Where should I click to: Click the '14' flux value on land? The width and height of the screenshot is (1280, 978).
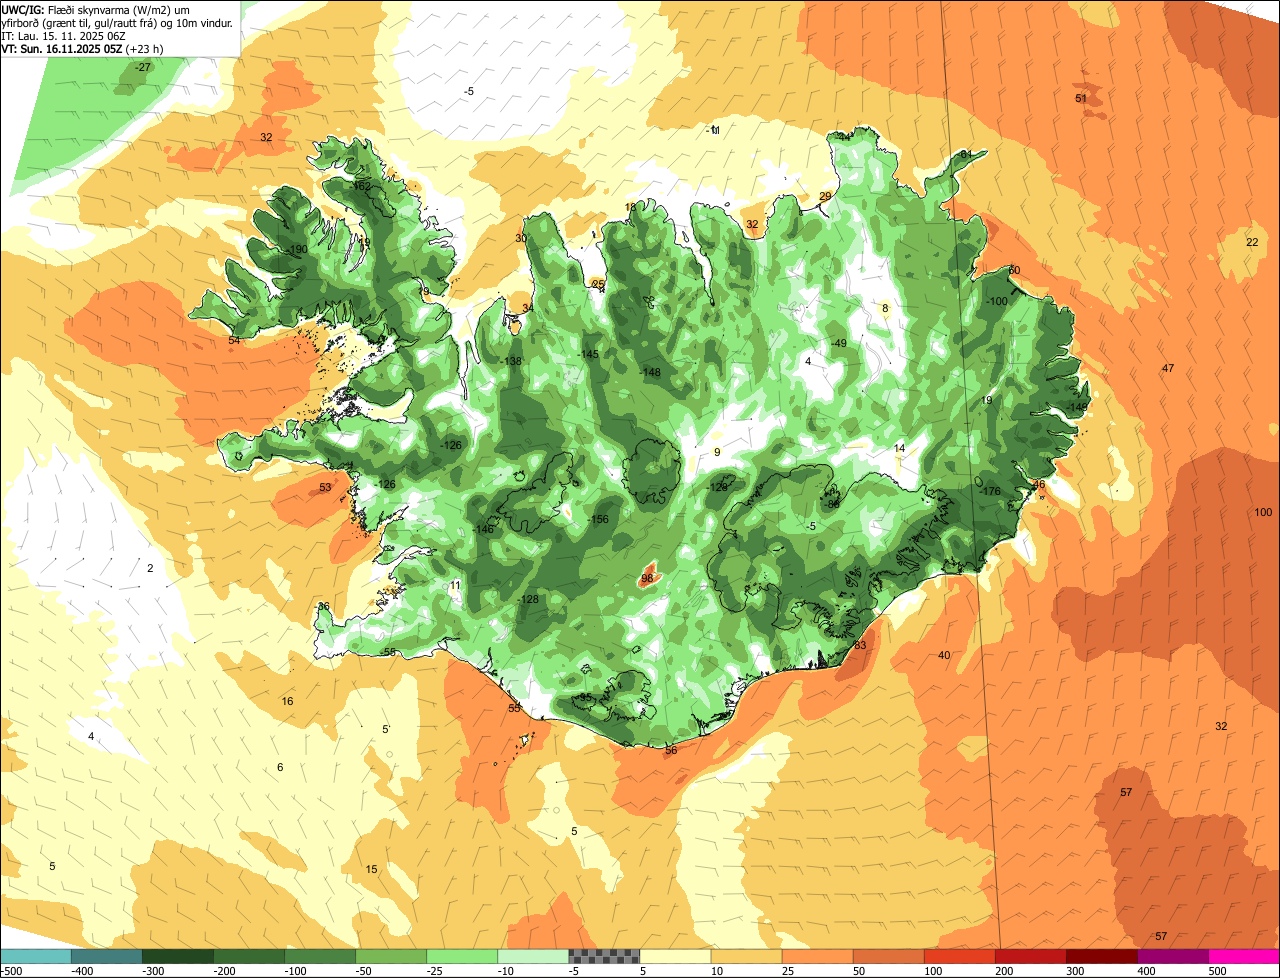coord(900,448)
